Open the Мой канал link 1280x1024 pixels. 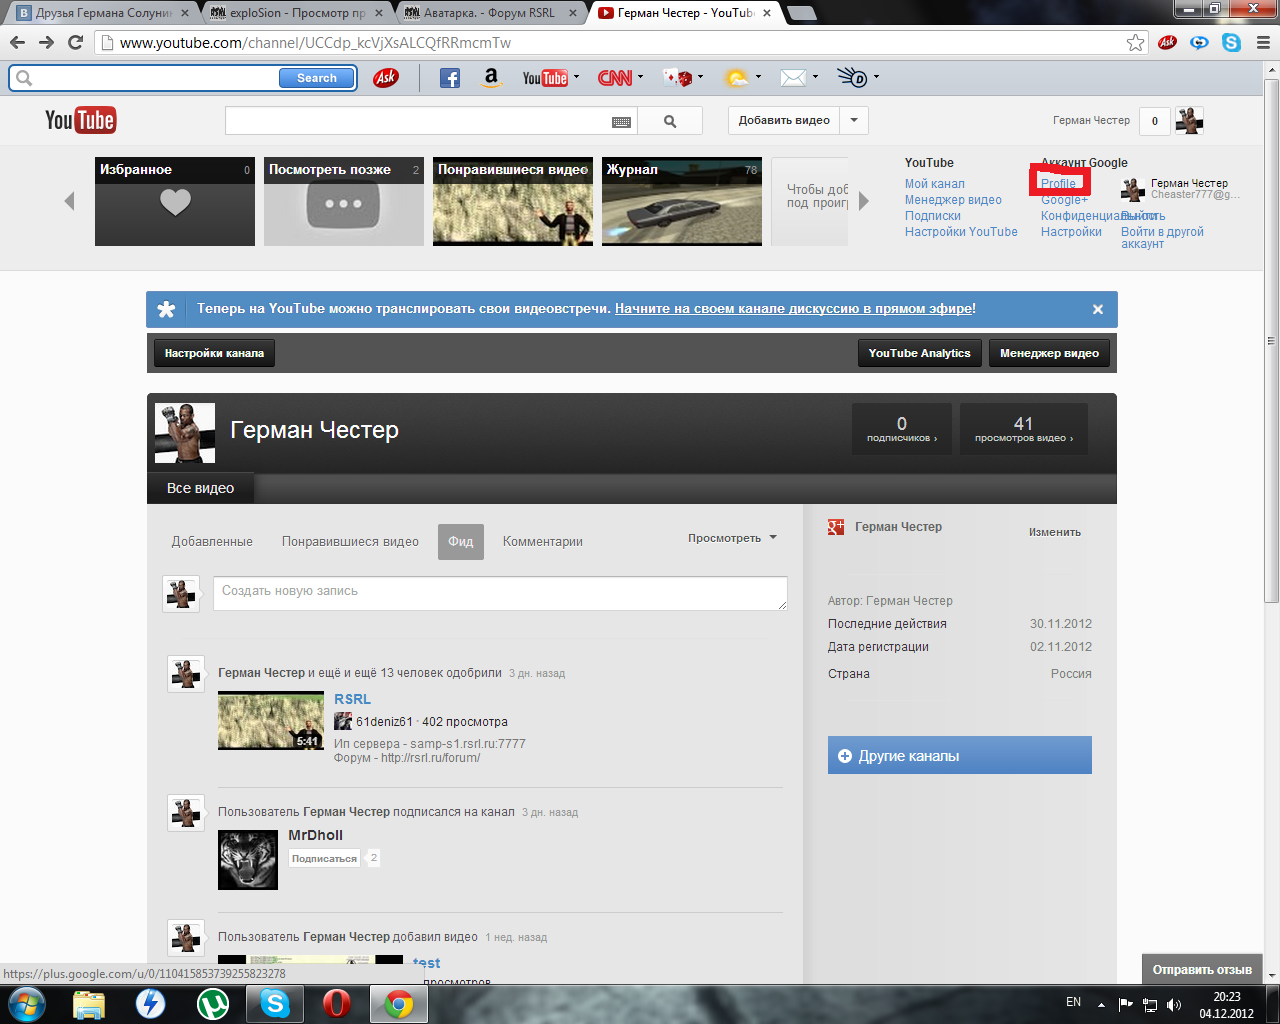click(935, 184)
